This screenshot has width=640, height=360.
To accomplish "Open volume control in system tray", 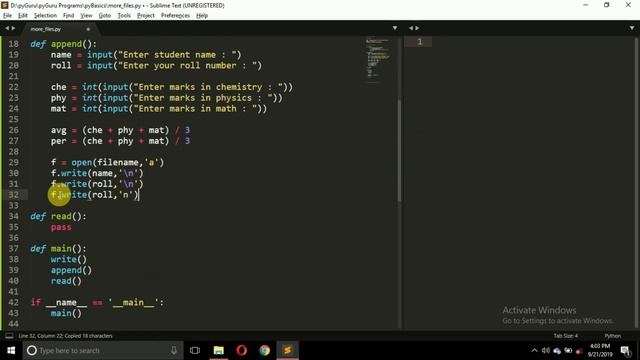I will tap(546, 350).
